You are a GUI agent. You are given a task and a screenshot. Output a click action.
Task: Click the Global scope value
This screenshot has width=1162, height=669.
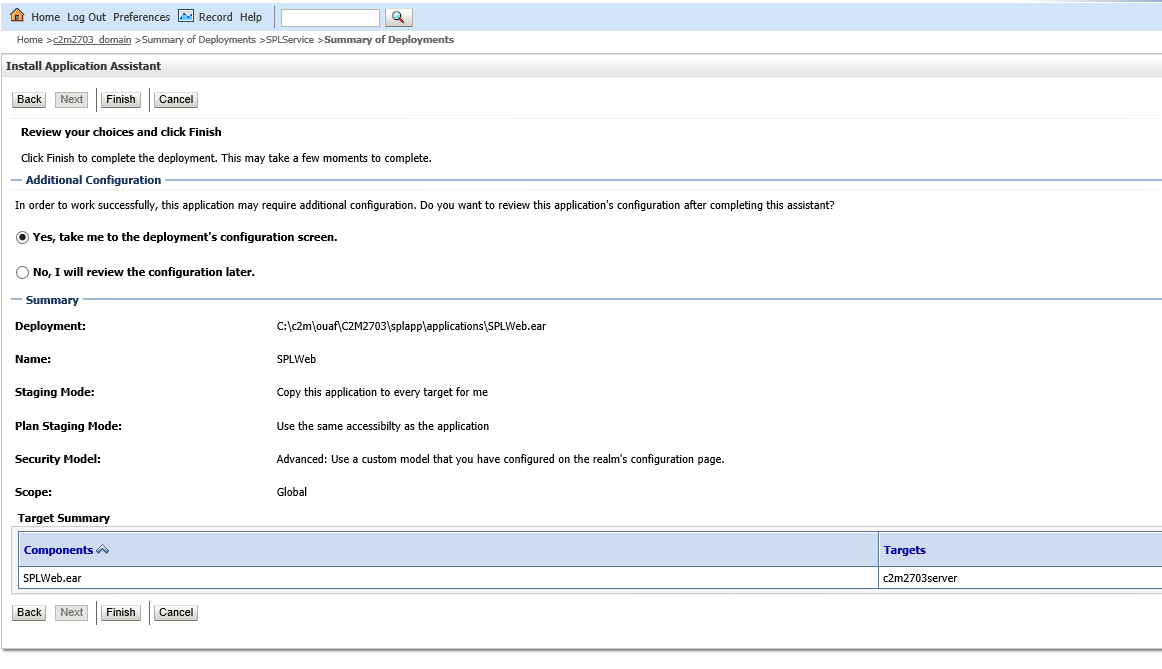(292, 492)
